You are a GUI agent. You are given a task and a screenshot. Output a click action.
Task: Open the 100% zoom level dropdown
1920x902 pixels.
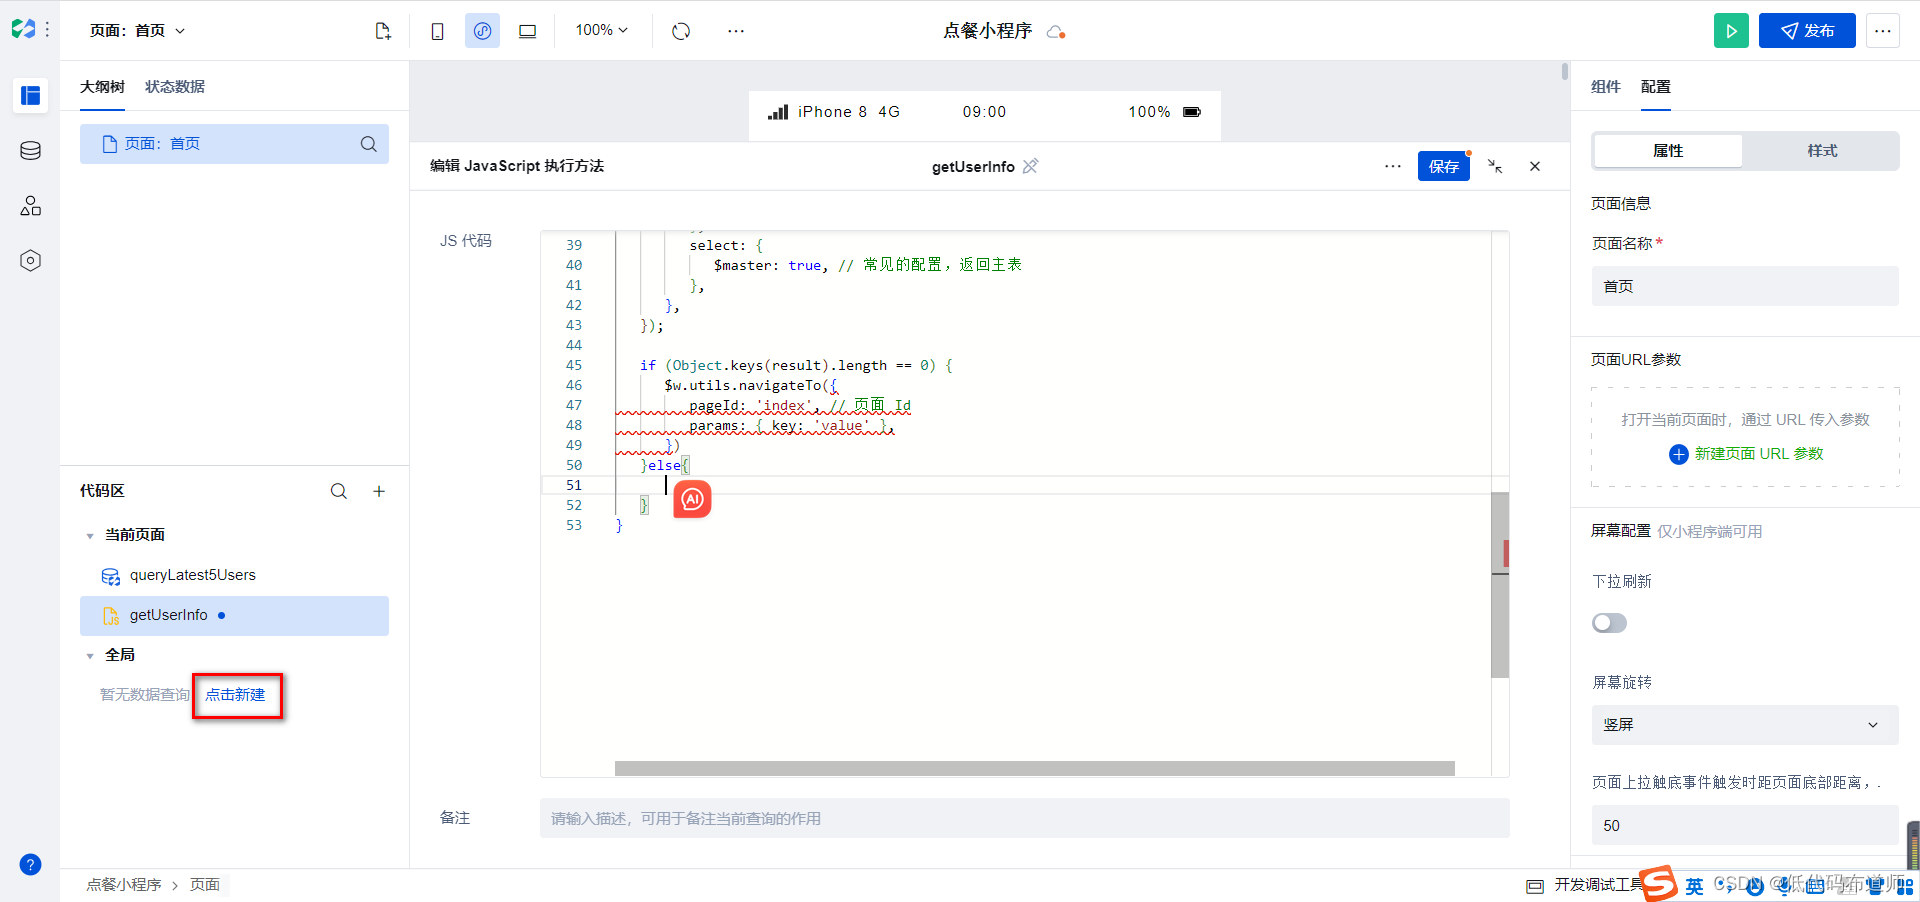[601, 31]
